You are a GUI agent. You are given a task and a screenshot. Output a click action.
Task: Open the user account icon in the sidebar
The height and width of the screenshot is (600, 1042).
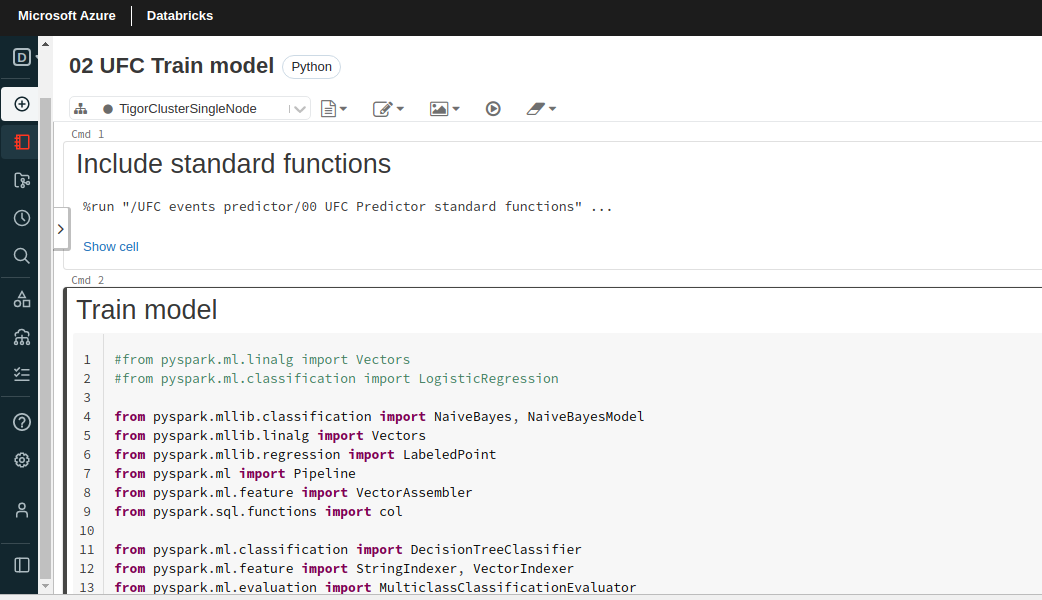click(x=22, y=510)
